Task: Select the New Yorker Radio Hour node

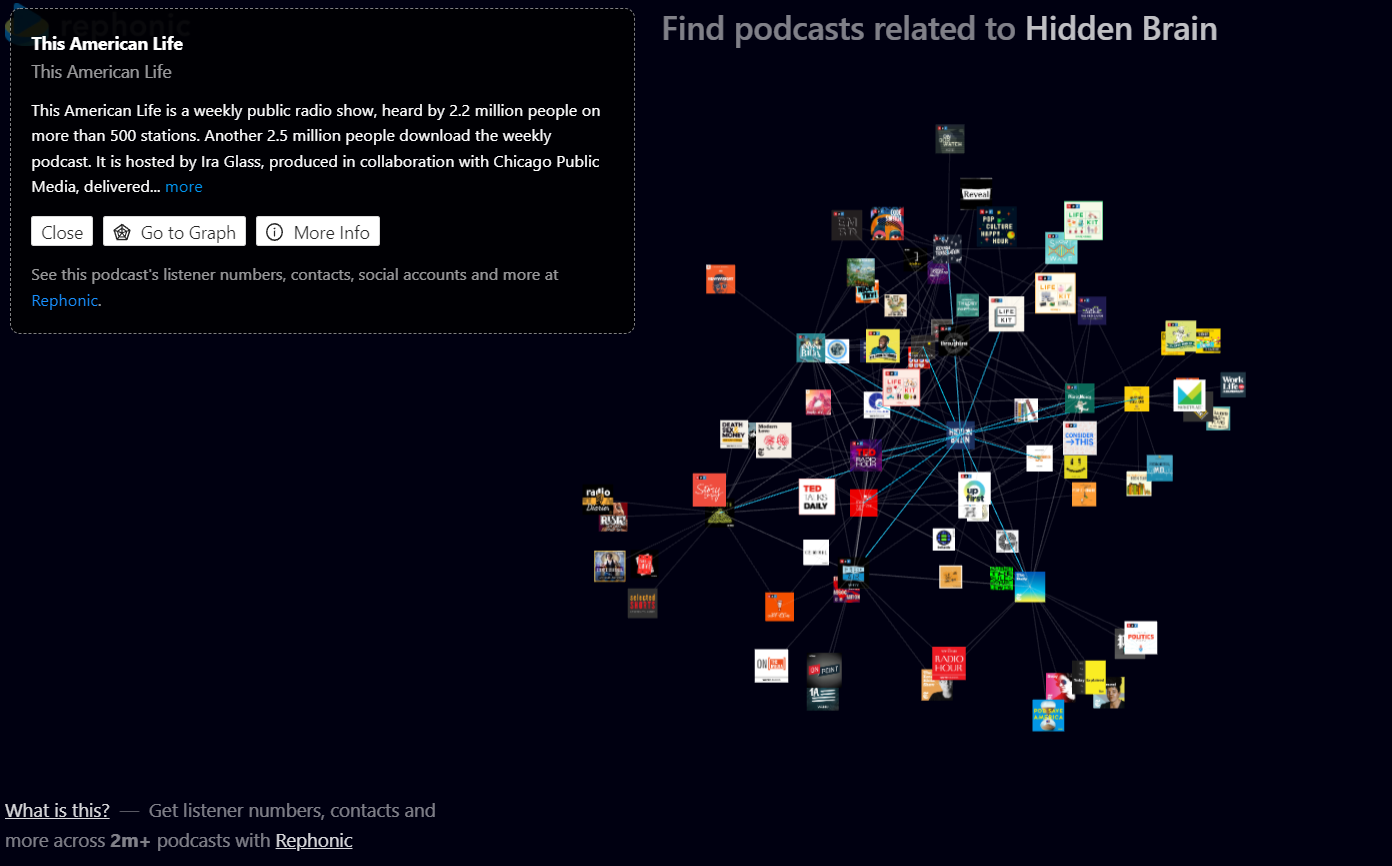Action: tap(949, 663)
